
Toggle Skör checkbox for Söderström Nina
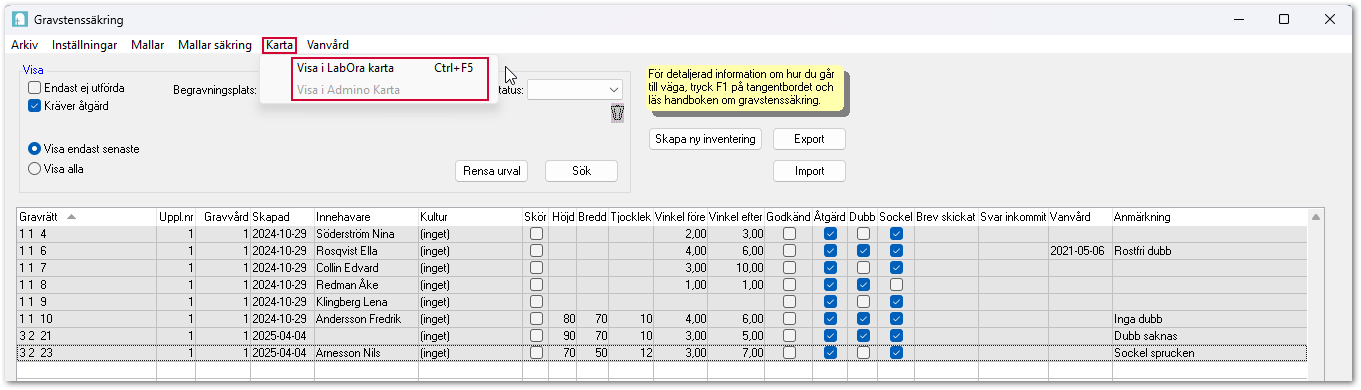[x=536, y=234]
